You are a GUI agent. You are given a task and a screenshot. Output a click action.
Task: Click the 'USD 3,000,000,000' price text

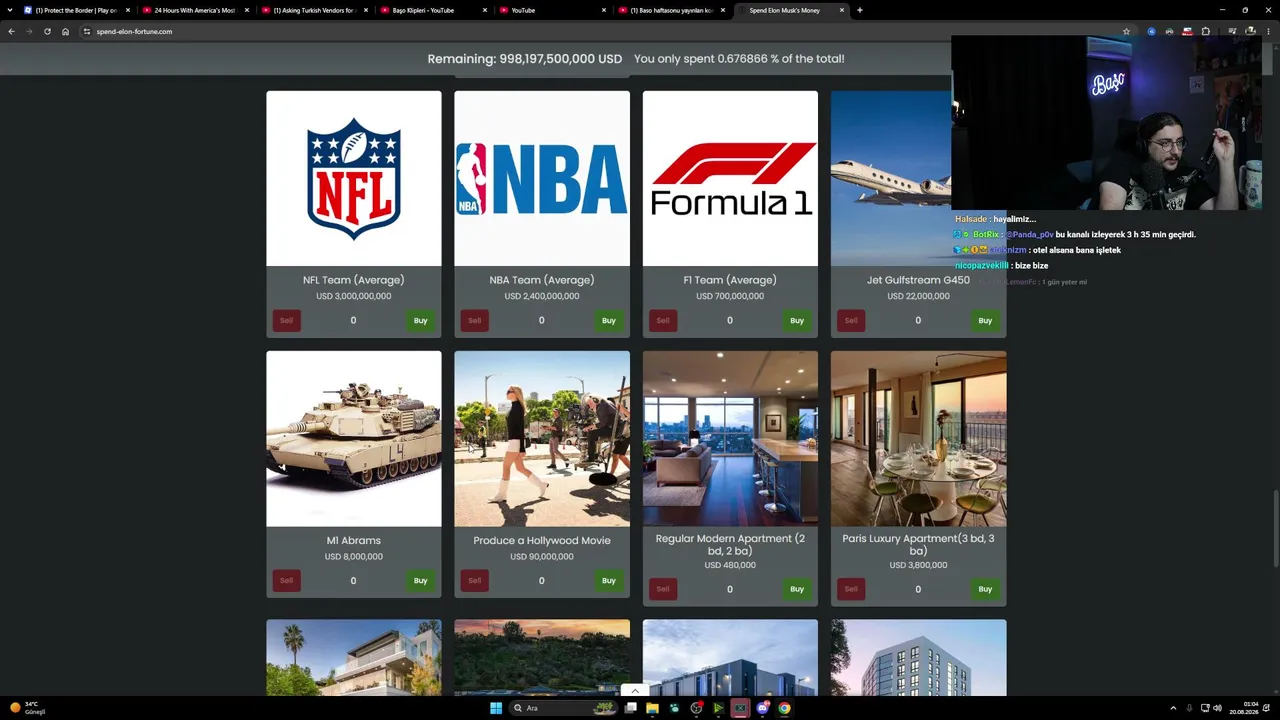pyautogui.click(x=354, y=296)
